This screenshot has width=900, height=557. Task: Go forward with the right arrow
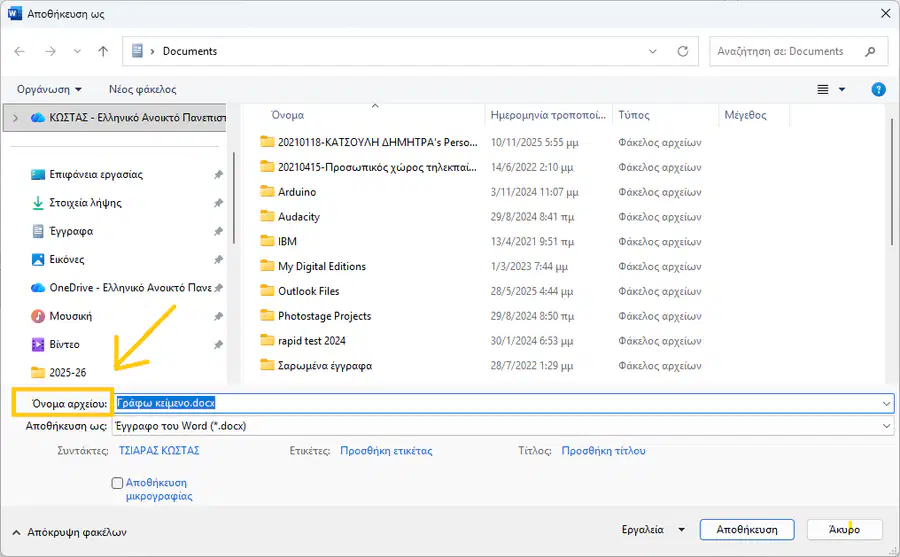(x=51, y=51)
